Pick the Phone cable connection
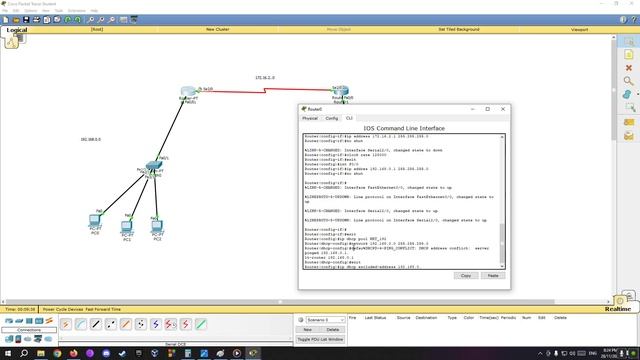The width and height of the screenshot is (640, 360). (x=141, y=324)
